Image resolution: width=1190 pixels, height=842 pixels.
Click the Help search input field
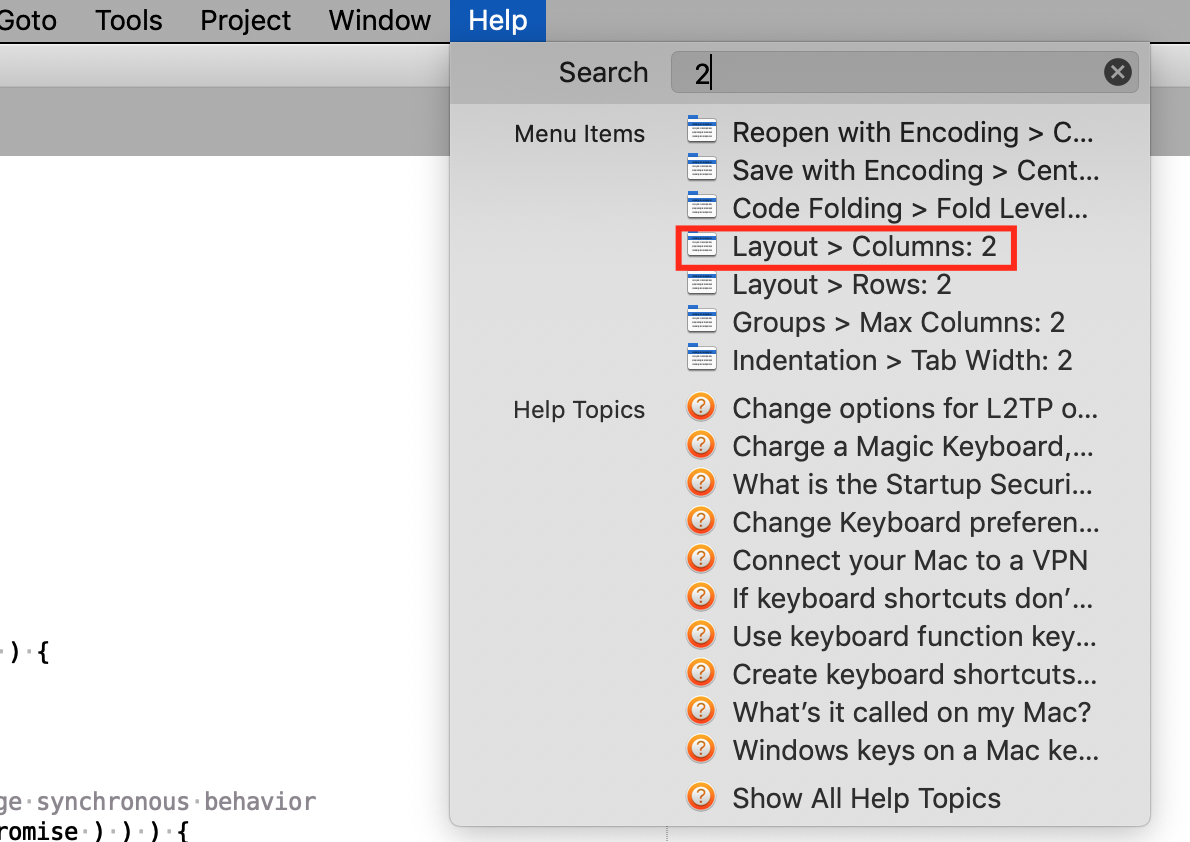click(904, 72)
